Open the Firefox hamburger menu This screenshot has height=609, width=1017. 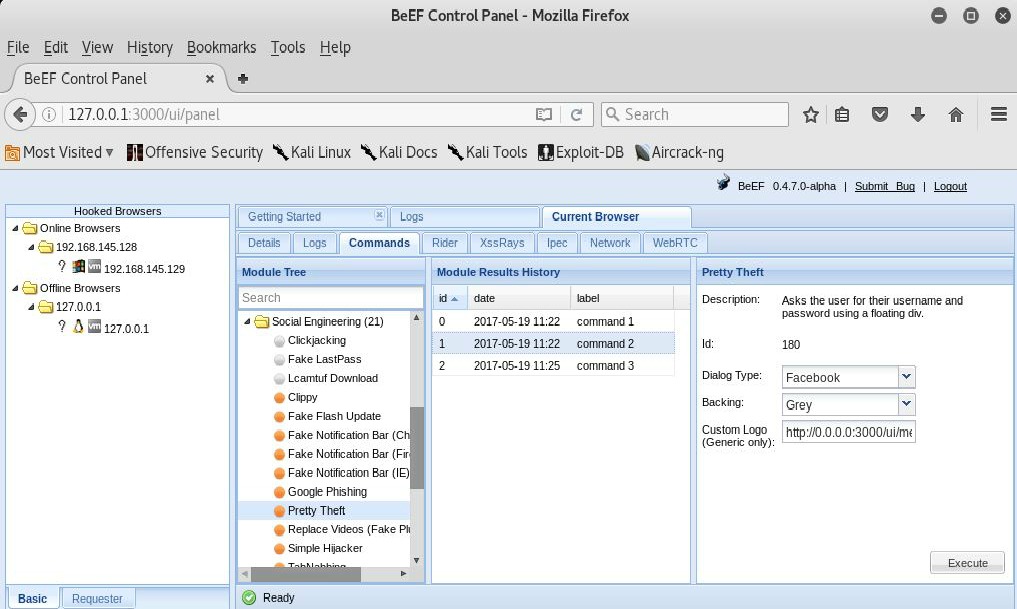999,115
